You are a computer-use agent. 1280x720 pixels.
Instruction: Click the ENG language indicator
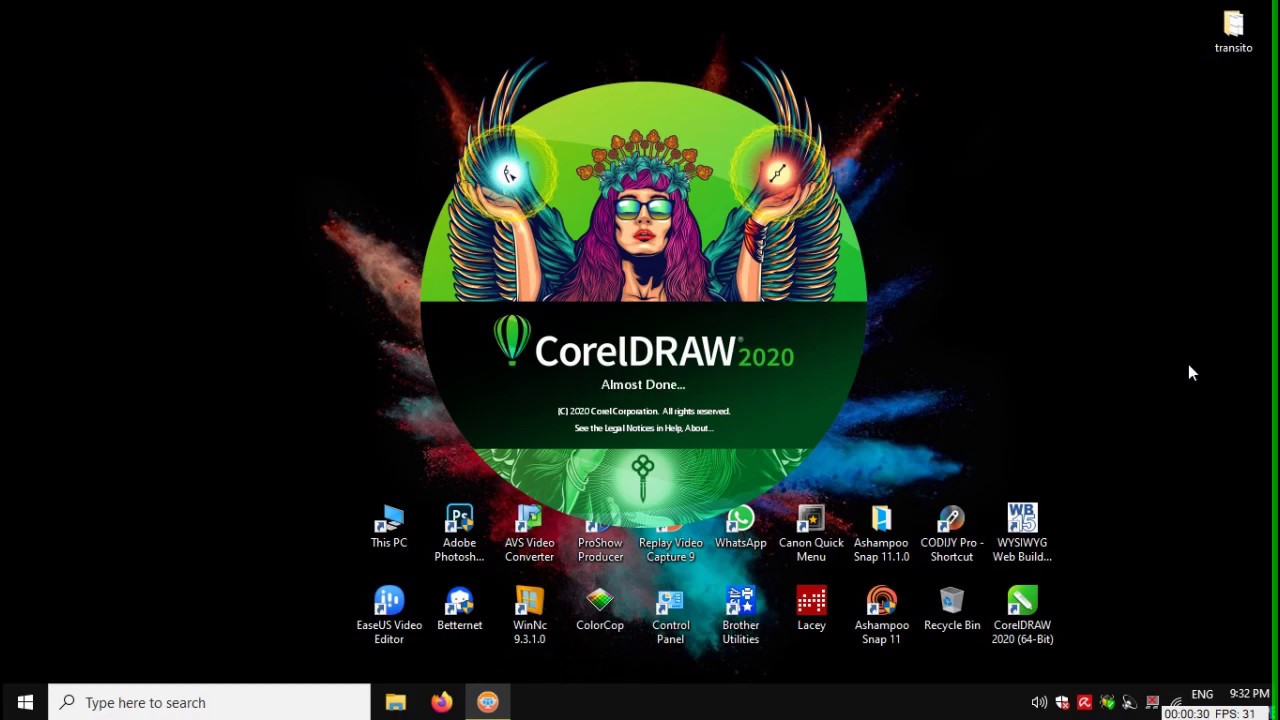(1202, 694)
